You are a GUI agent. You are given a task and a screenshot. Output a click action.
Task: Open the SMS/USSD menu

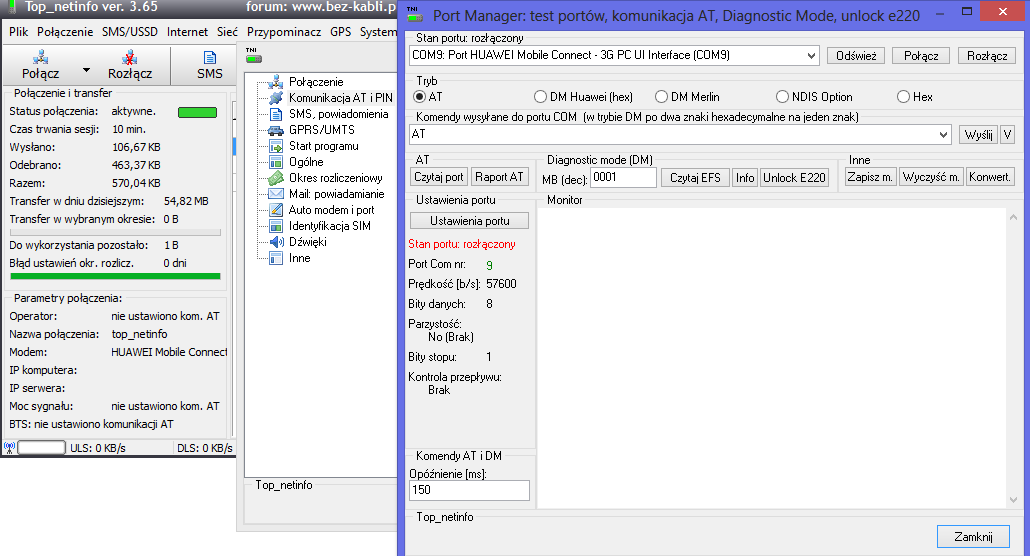pos(131,32)
